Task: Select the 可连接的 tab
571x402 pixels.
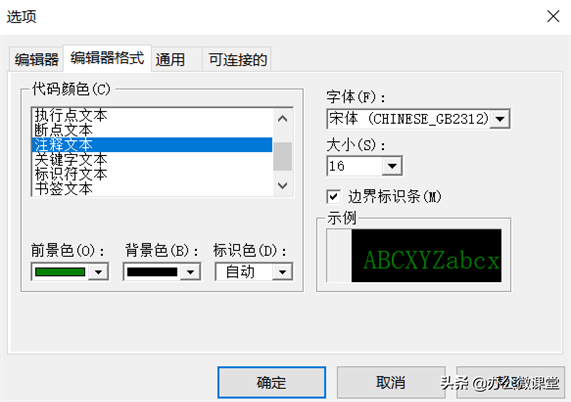Action: click(x=237, y=59)
